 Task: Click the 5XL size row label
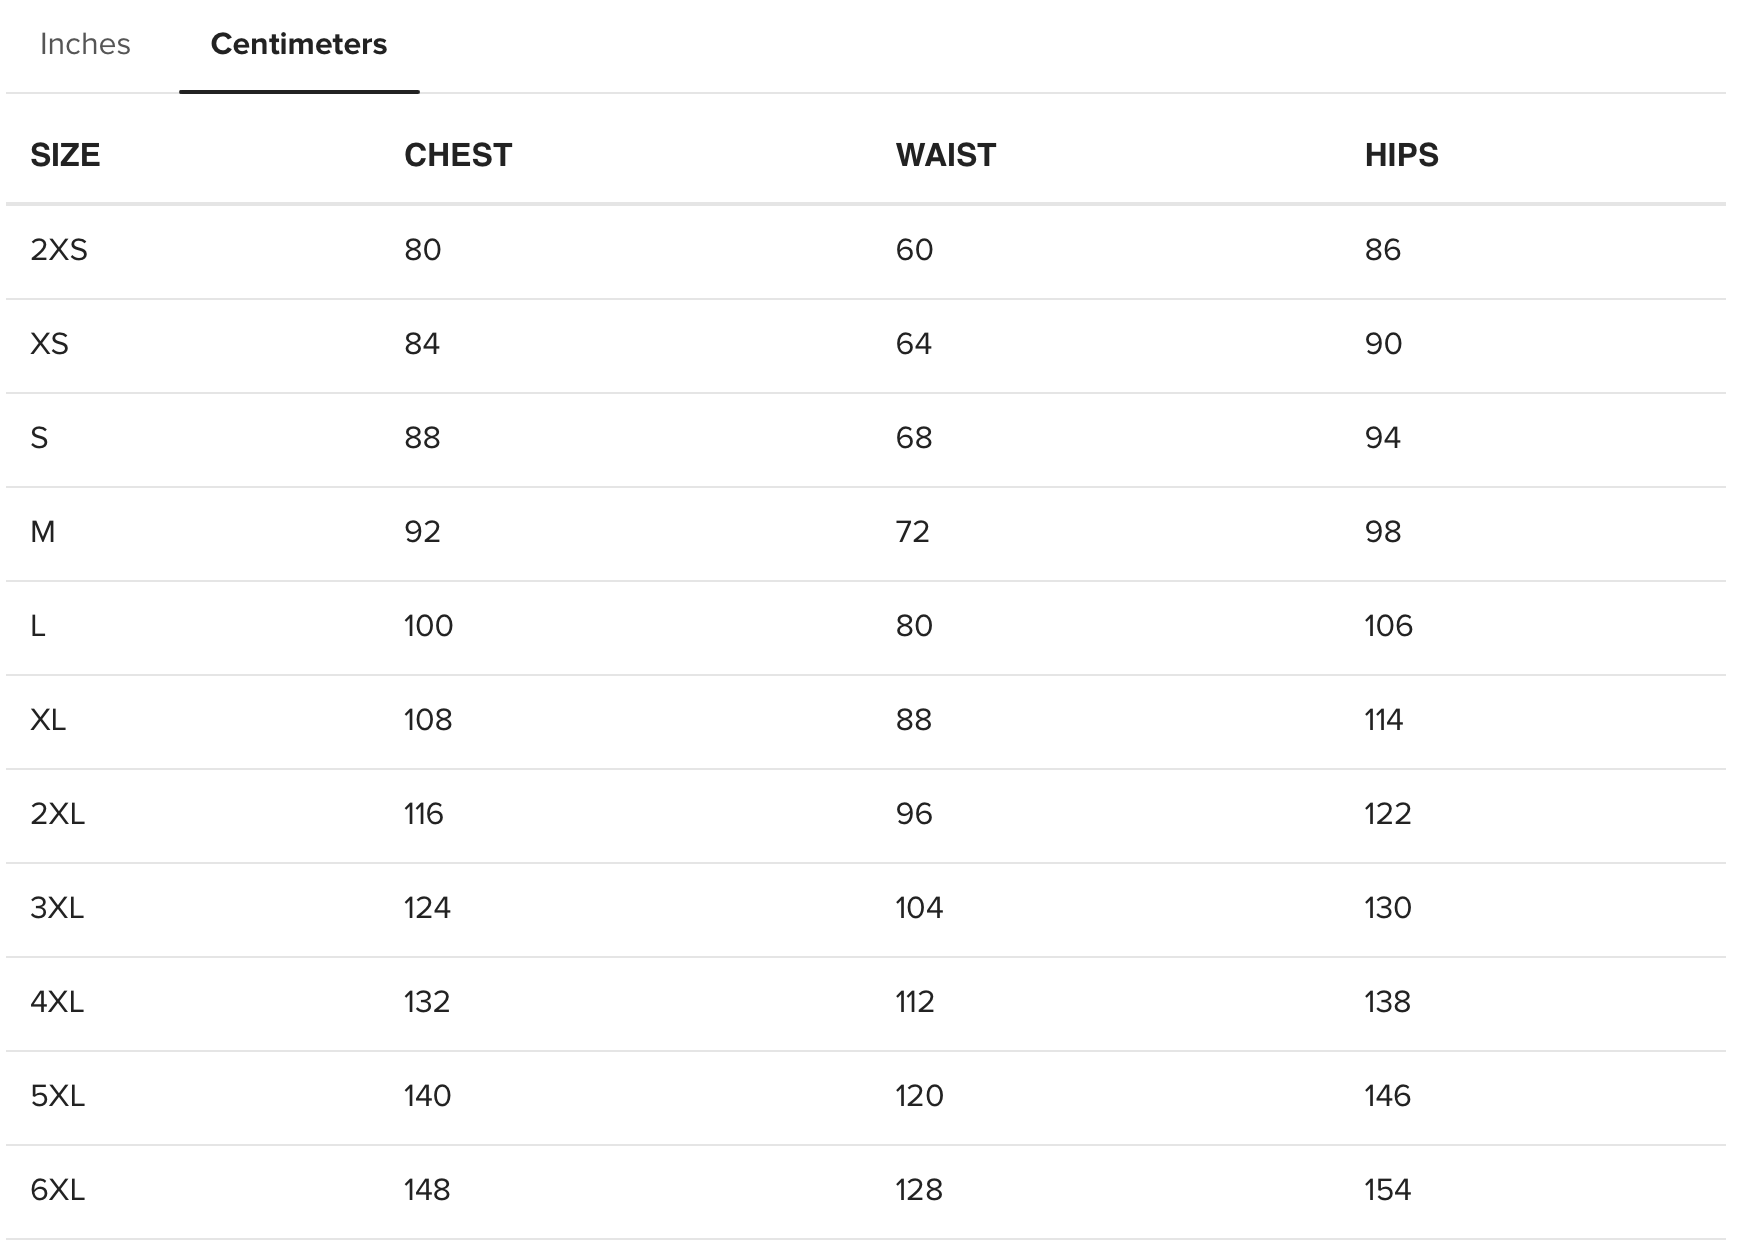coord(58,1096)
